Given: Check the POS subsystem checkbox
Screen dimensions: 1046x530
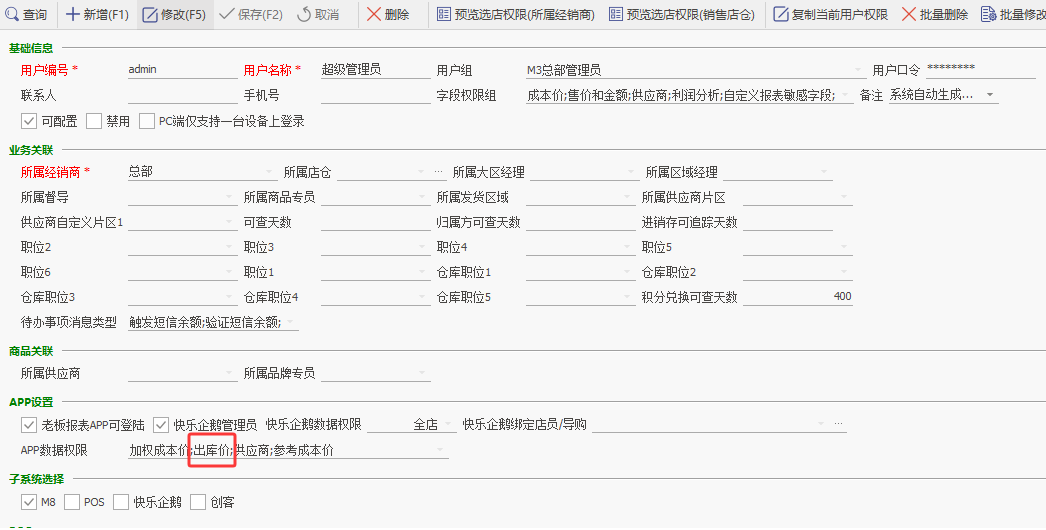Looking at the screenshot, I should click(72, 502).
